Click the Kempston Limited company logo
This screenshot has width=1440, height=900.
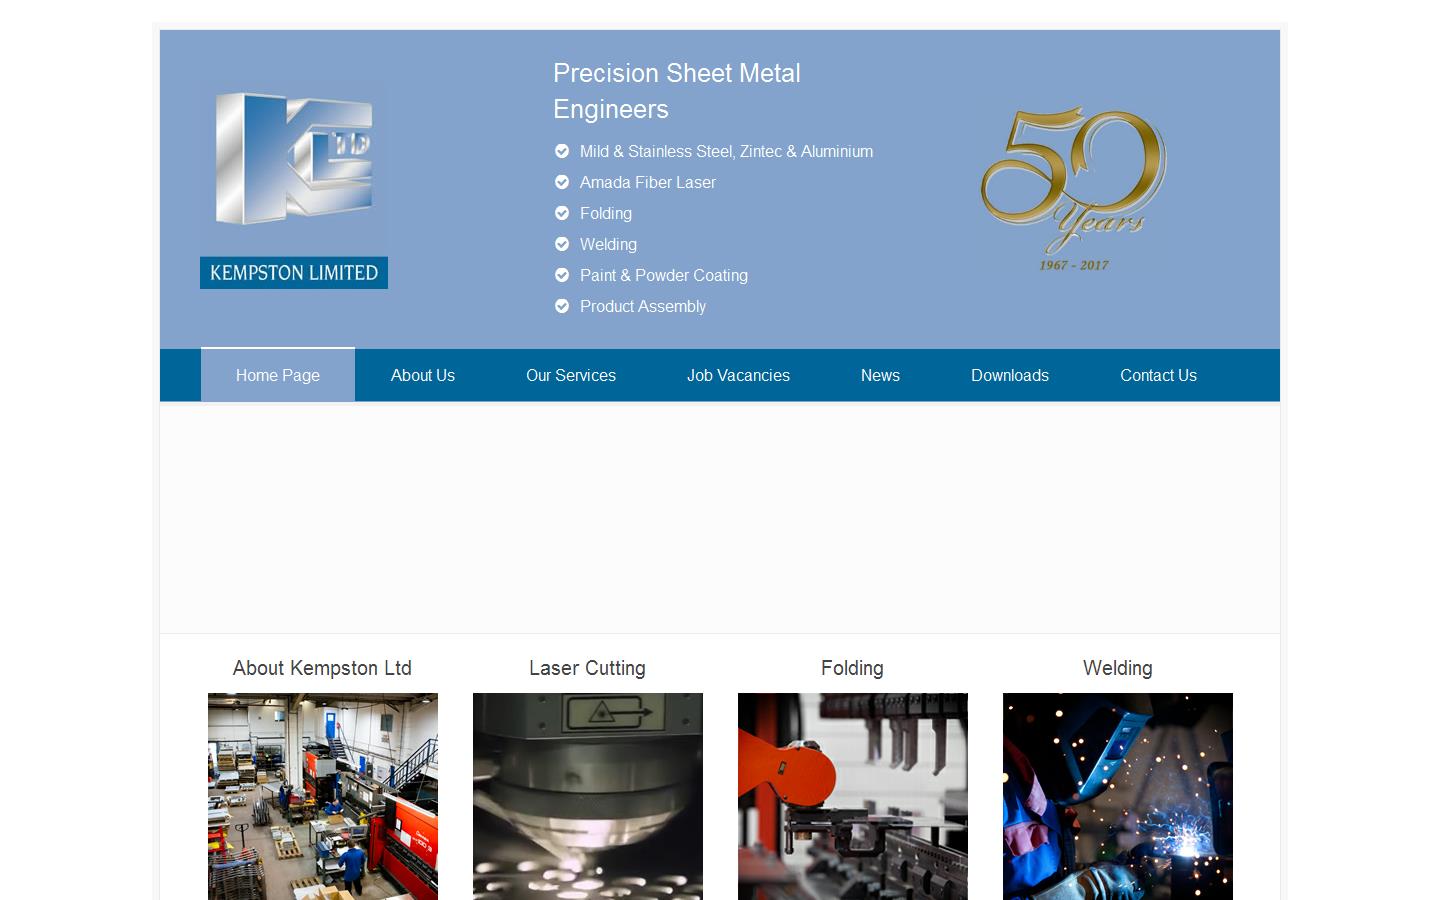293,186
